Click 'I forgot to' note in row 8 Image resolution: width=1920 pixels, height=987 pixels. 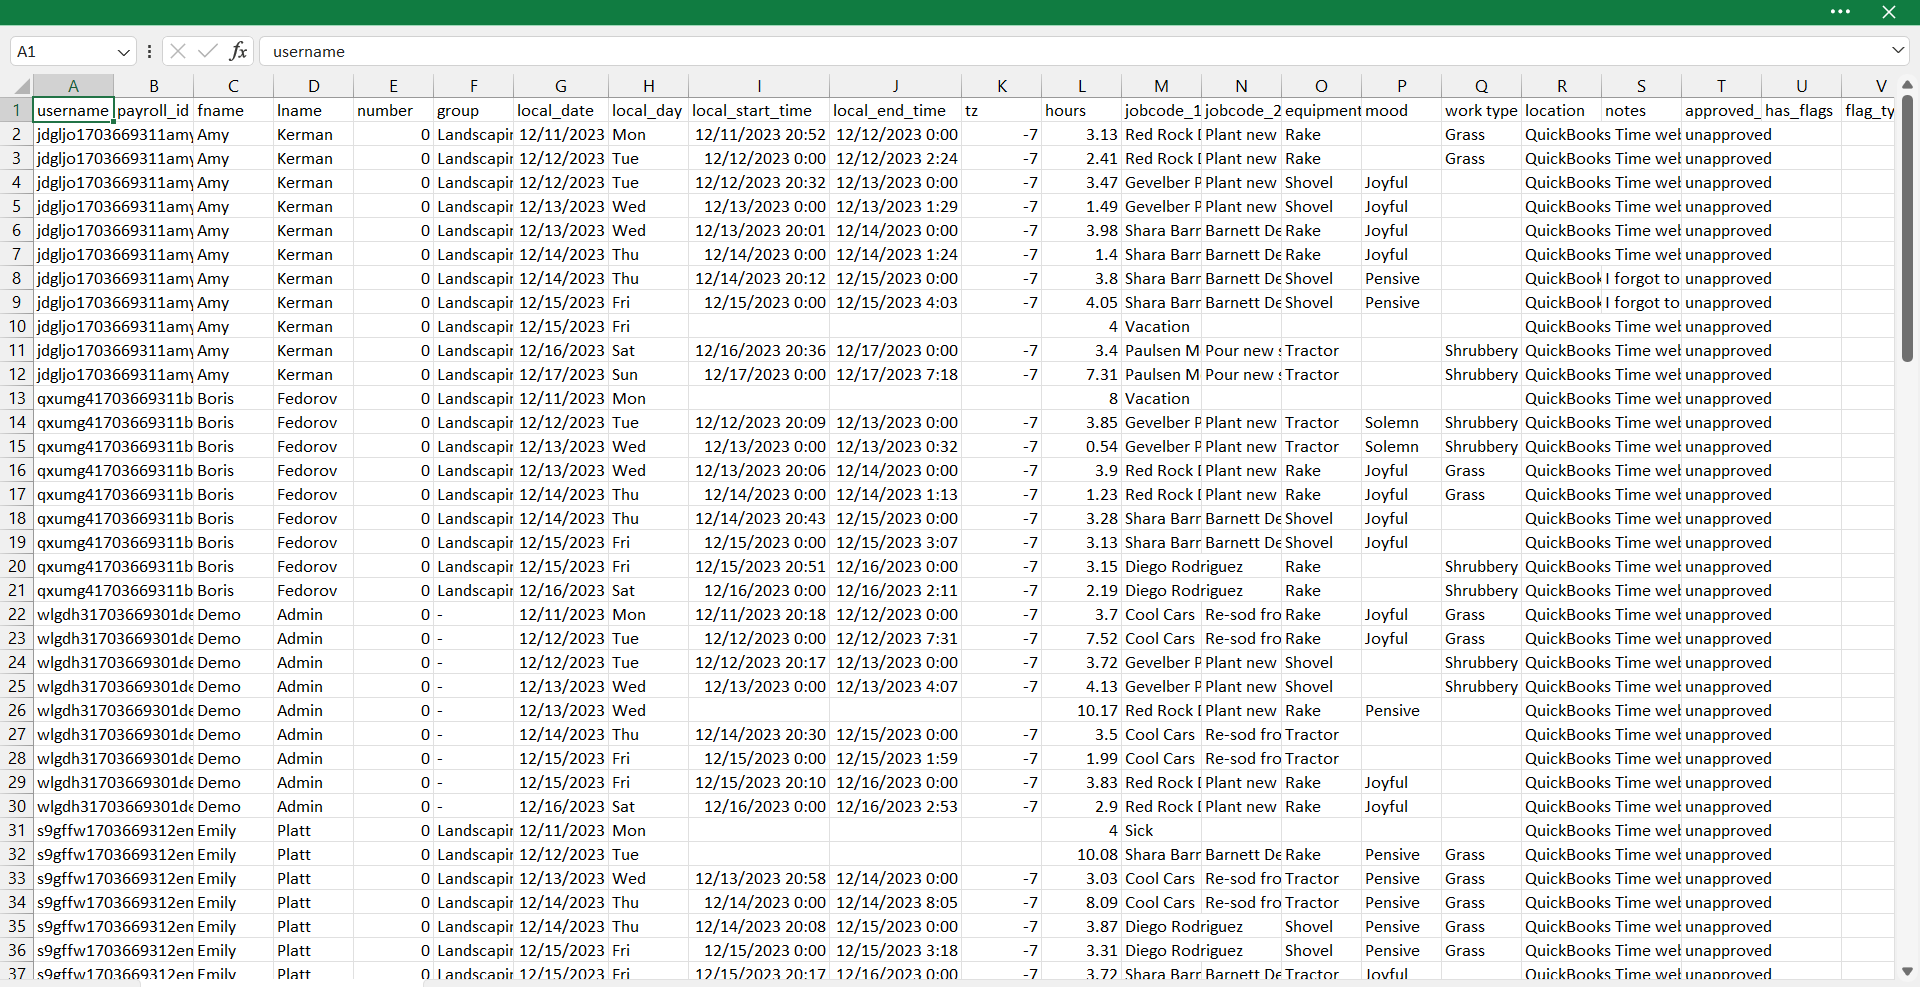point(1641,278)
